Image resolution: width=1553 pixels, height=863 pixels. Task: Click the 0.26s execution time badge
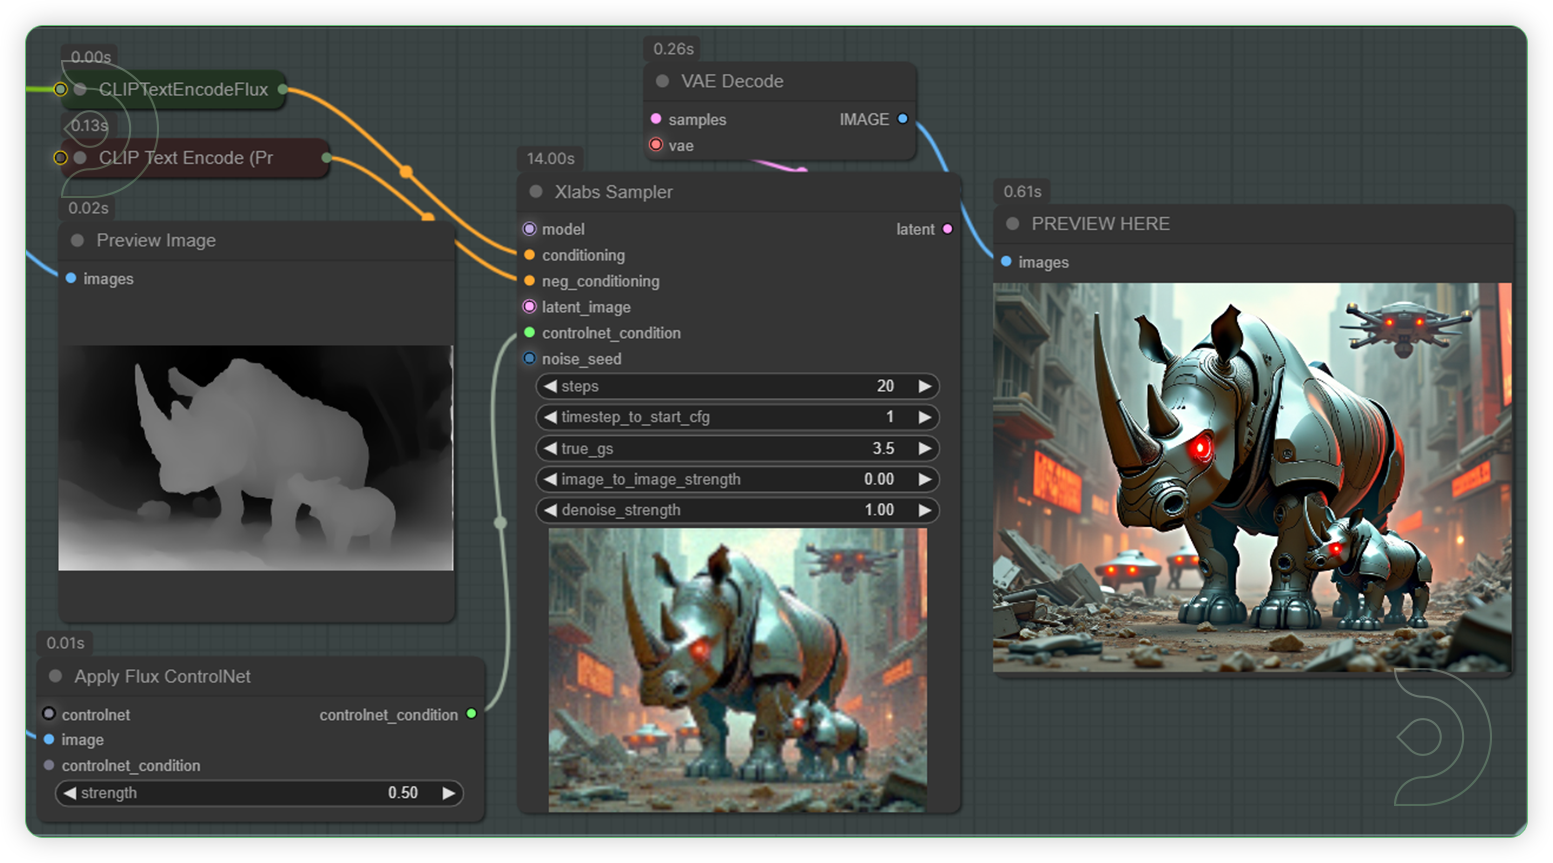click(x=674, y=49)
